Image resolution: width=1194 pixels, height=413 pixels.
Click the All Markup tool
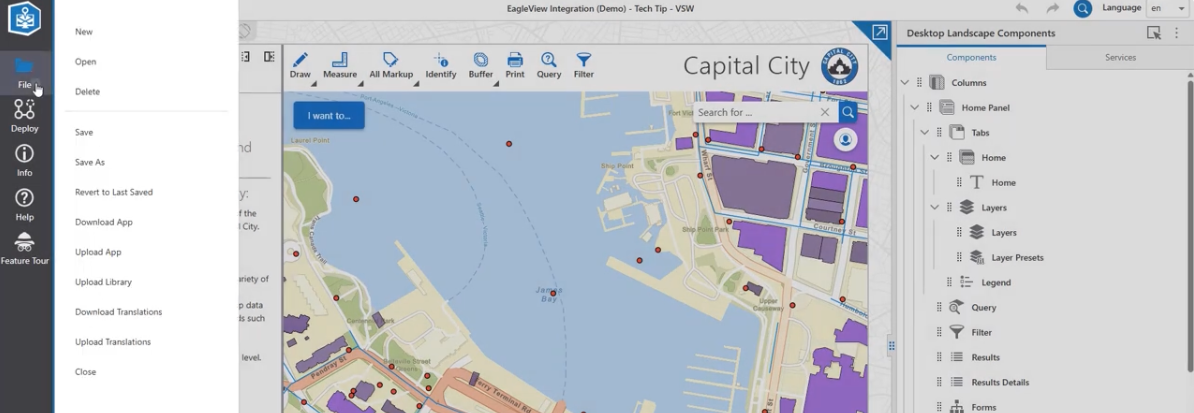(391, 66)
